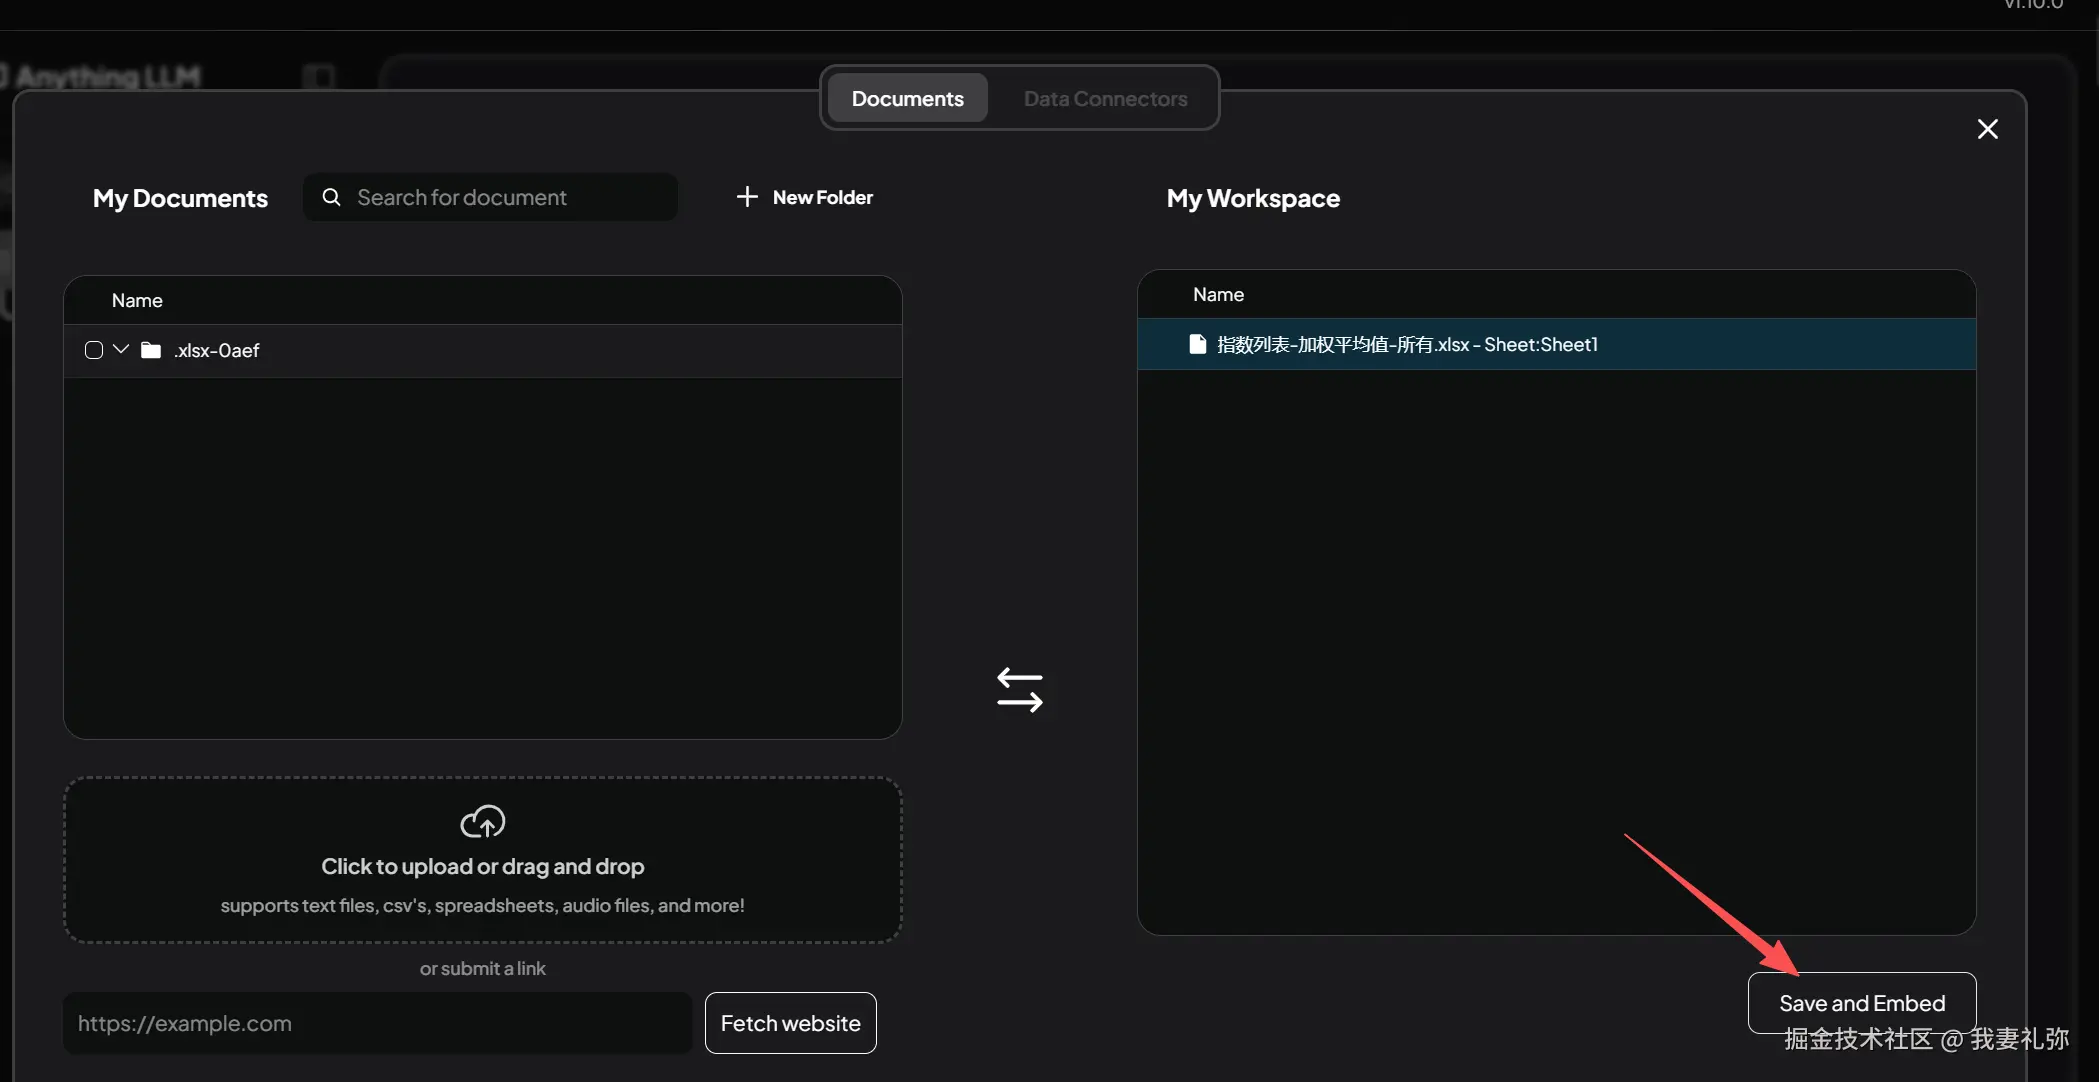The image size is (2099, 1082).
Task: Click the Fetch website button
Action: coord(790,1023)
